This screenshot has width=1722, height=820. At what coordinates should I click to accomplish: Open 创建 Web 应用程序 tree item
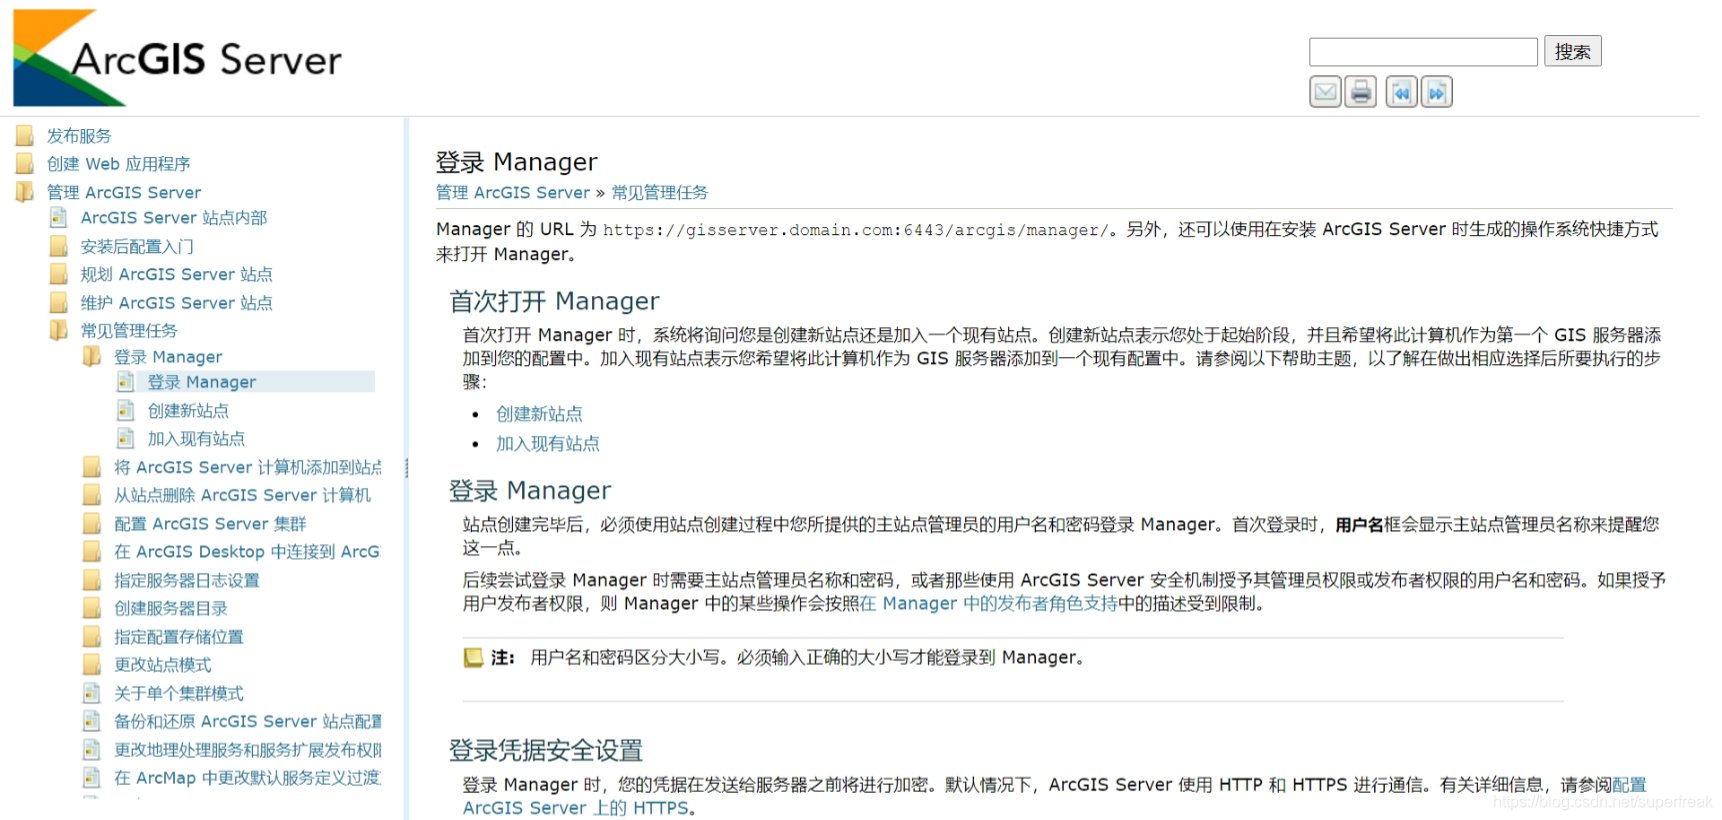coord(118,164)
